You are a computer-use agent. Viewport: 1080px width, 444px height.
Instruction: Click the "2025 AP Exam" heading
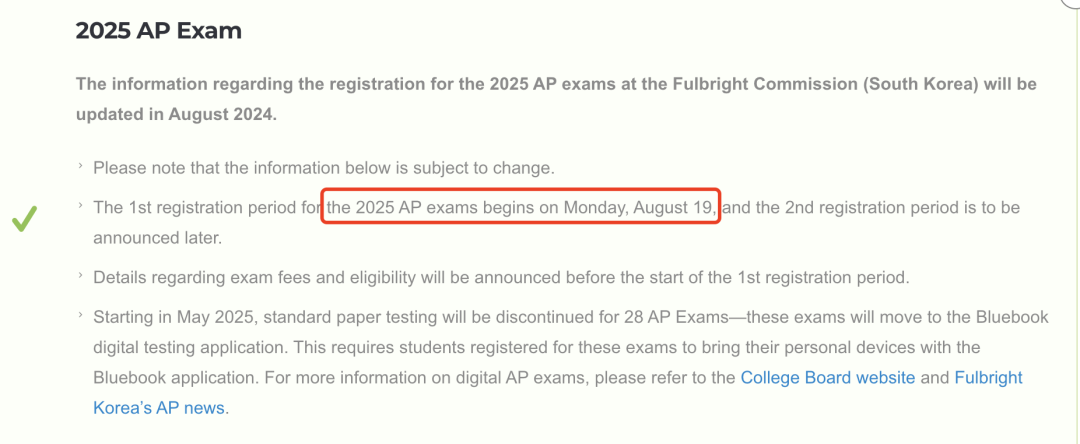click(x=158, y=31)
